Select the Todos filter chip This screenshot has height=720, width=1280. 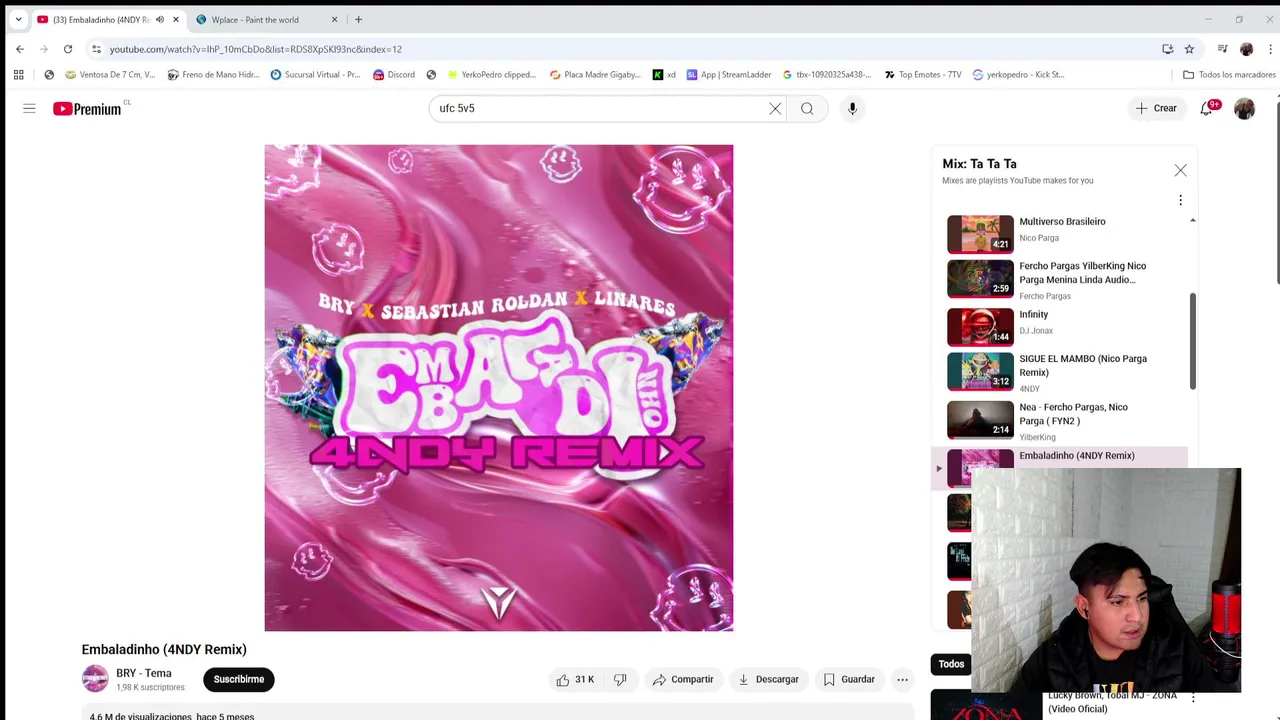(951, 664)
